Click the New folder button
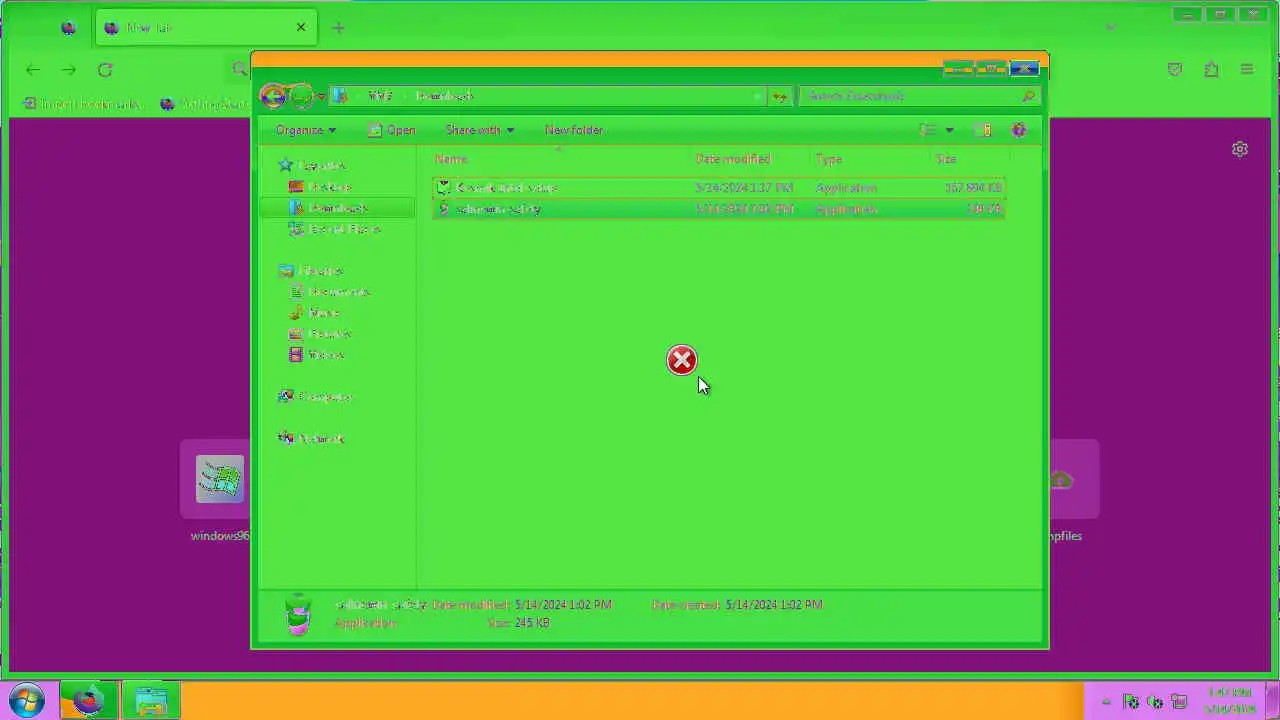 pos(574,130)
